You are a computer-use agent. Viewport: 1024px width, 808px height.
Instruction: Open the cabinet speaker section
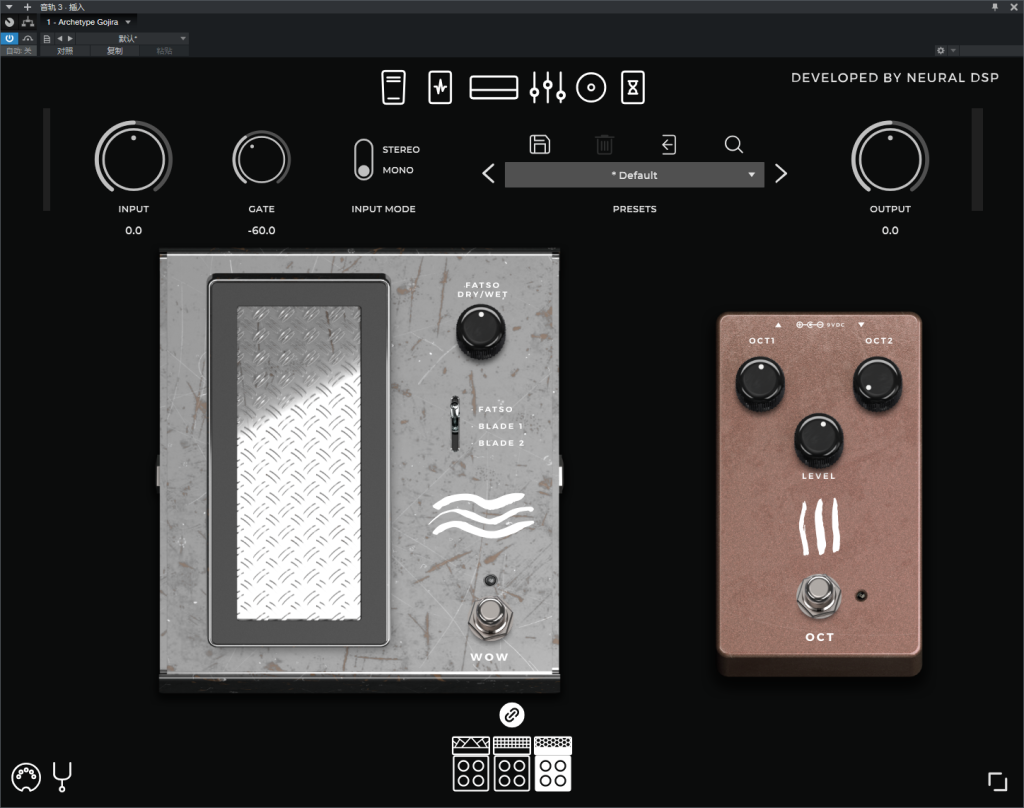coord(591,88)
